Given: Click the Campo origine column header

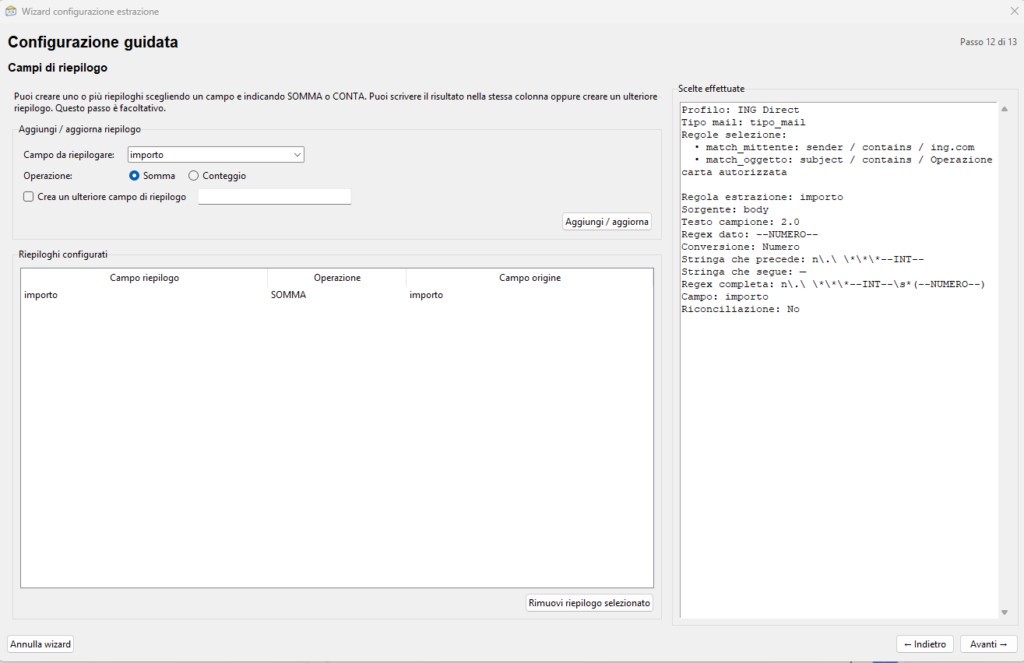Looking at the screenshot, I should pos(530,278).
